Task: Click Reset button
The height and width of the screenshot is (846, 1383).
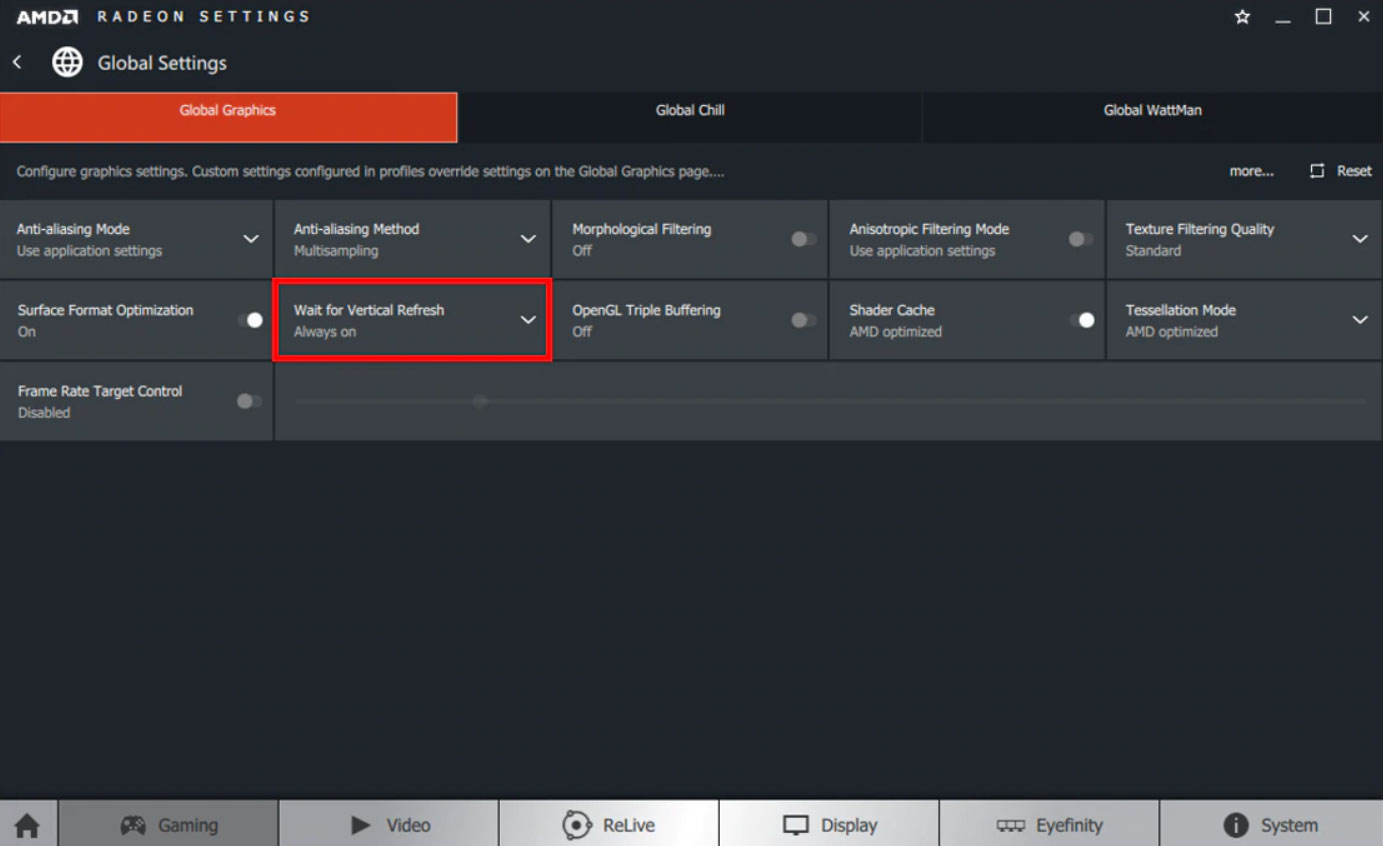Action: [x=1341, y=171]
